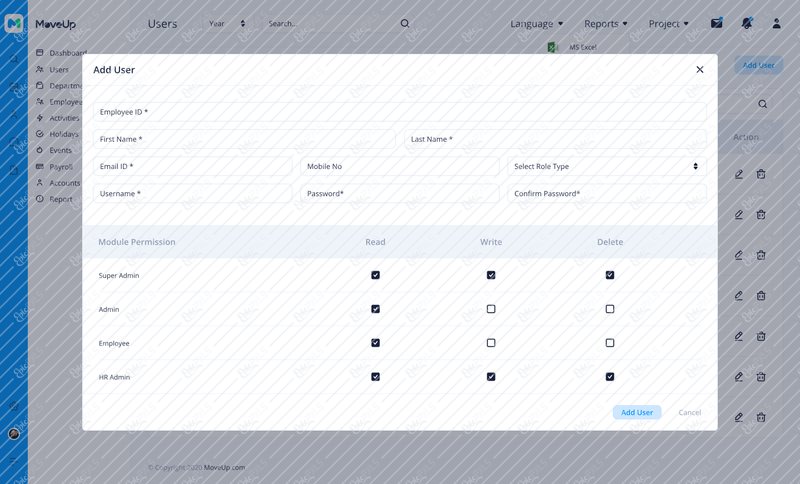The image size is (800, 484).
Task: Open the Select Role Type dropdown
Action: click(607, 166)
